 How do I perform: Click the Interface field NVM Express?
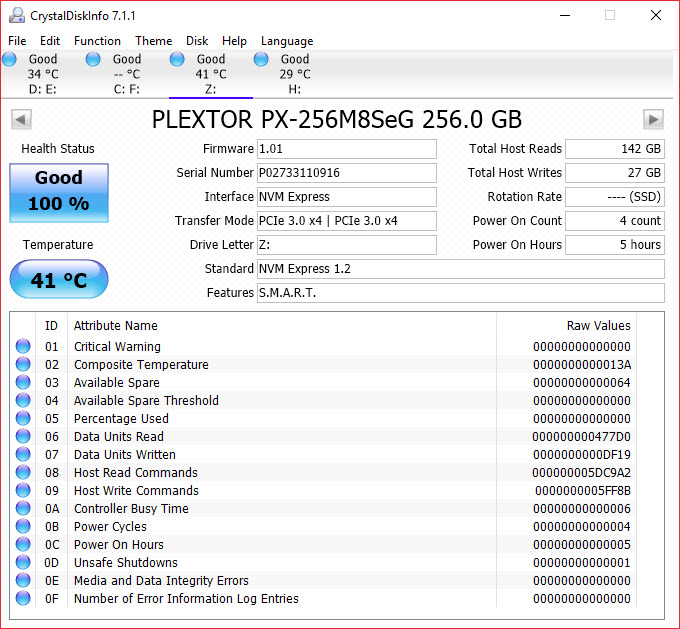[347, 197]
